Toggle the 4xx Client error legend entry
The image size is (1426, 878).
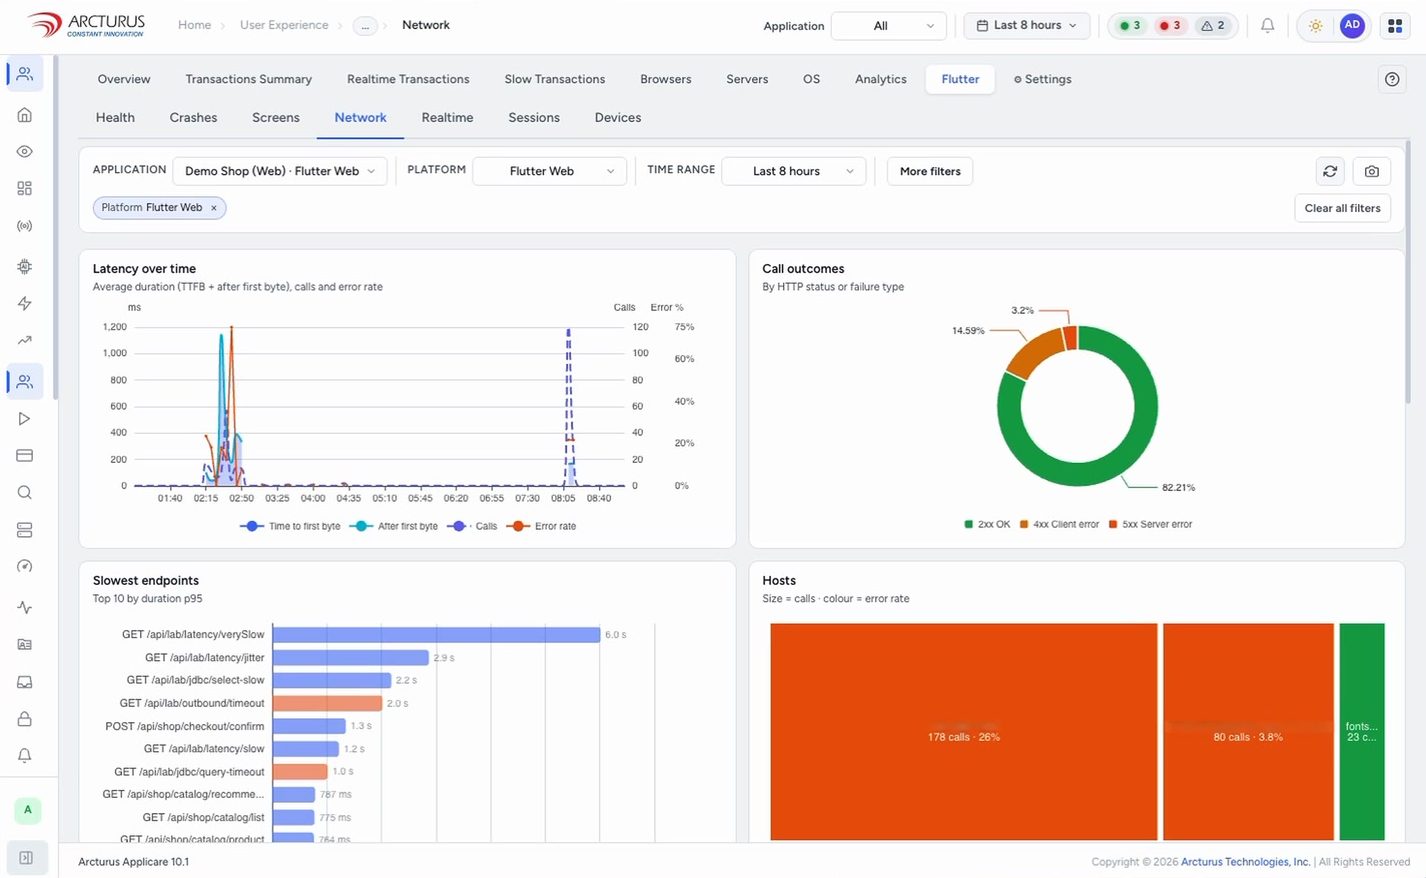pyautogui.click(x=1059, y=524)
